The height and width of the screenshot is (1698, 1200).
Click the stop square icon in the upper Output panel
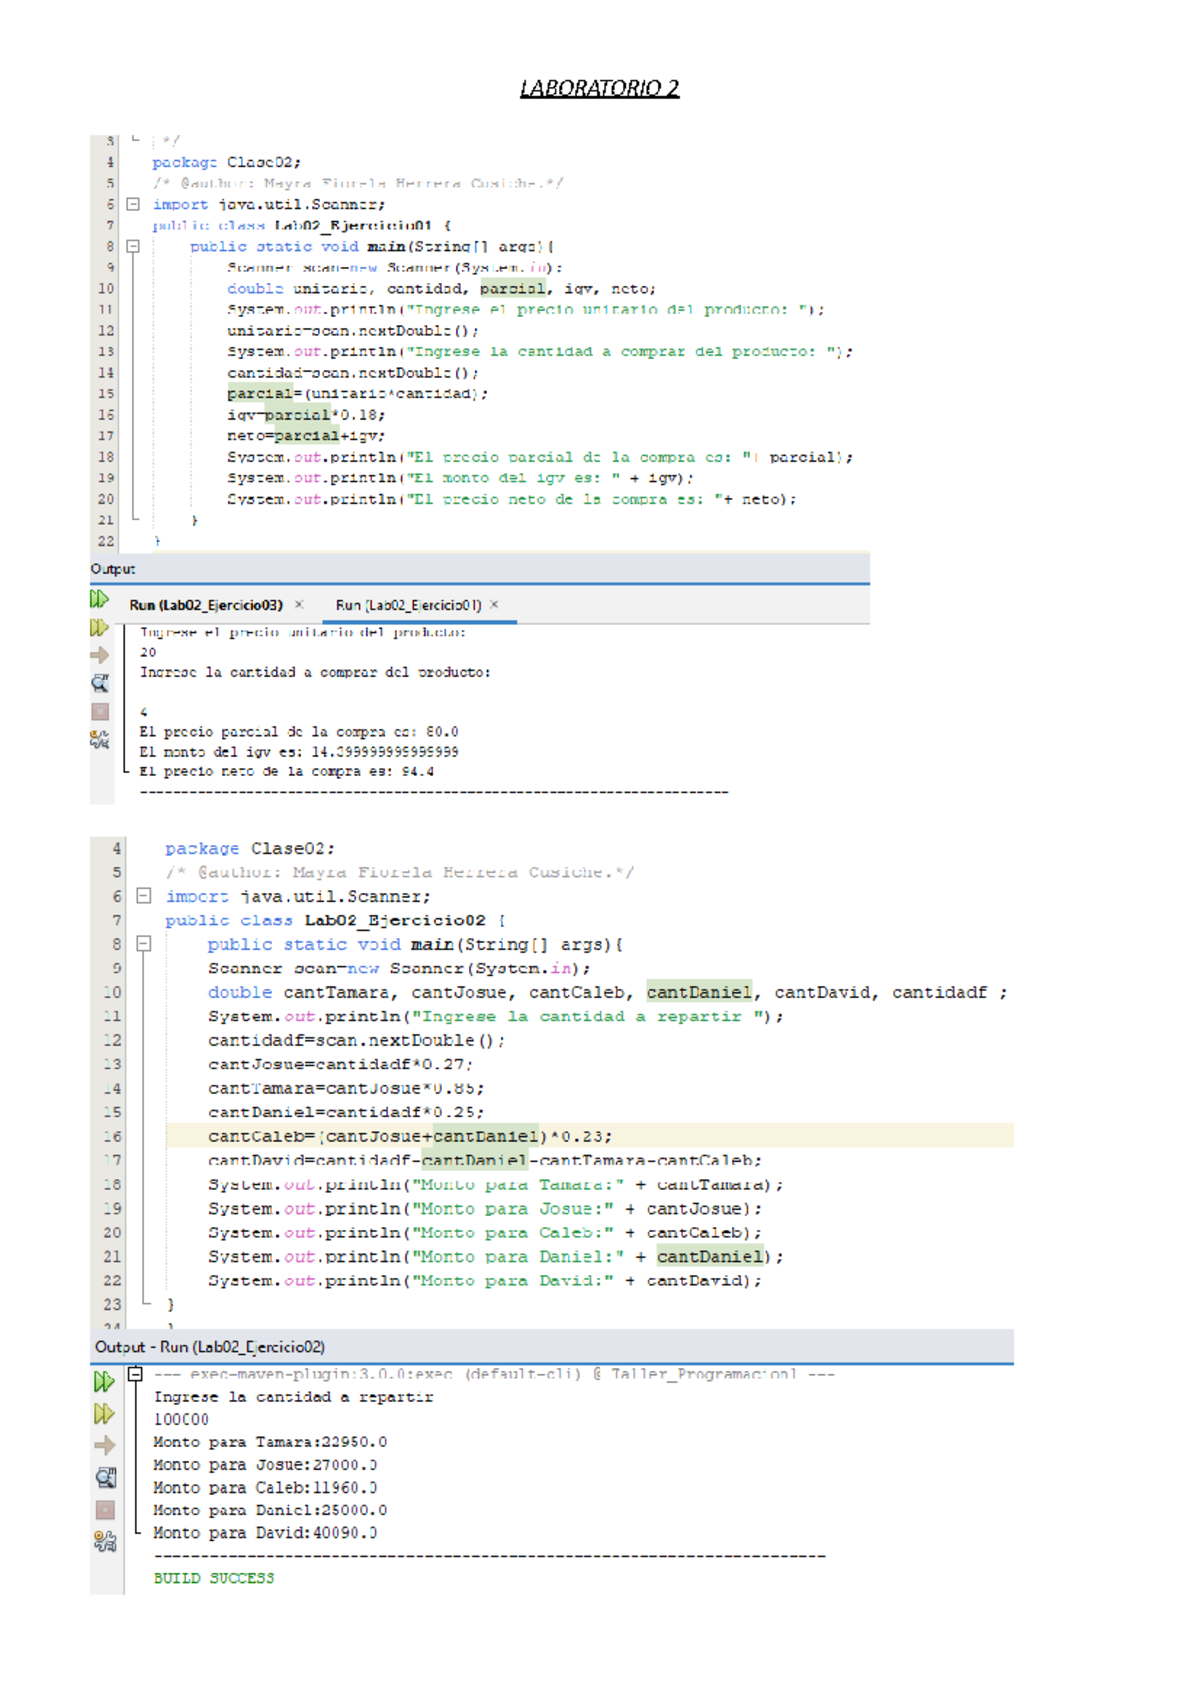(x=100, y=712)
